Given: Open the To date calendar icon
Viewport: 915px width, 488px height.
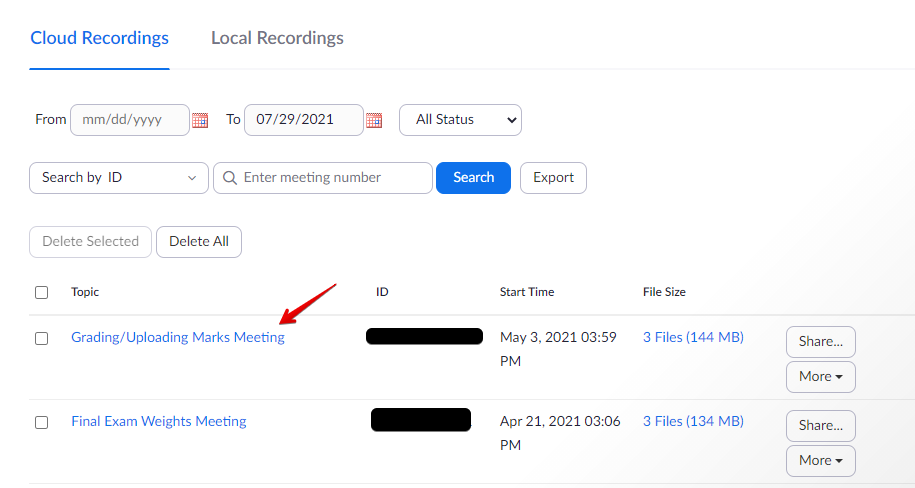Looking at the screenshot, I should (x=374, y=120).
